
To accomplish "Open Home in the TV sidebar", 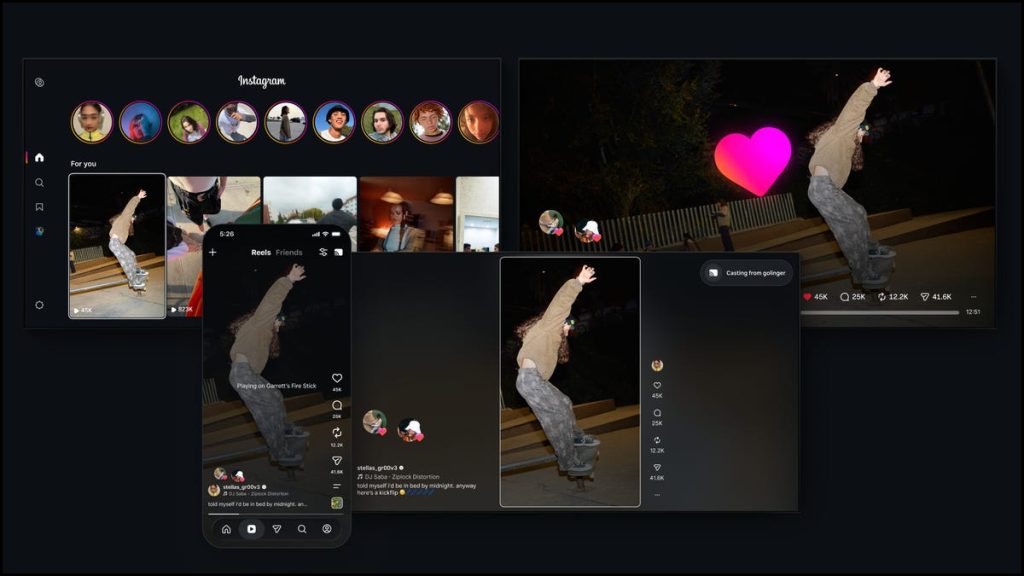I will point(39,157).
